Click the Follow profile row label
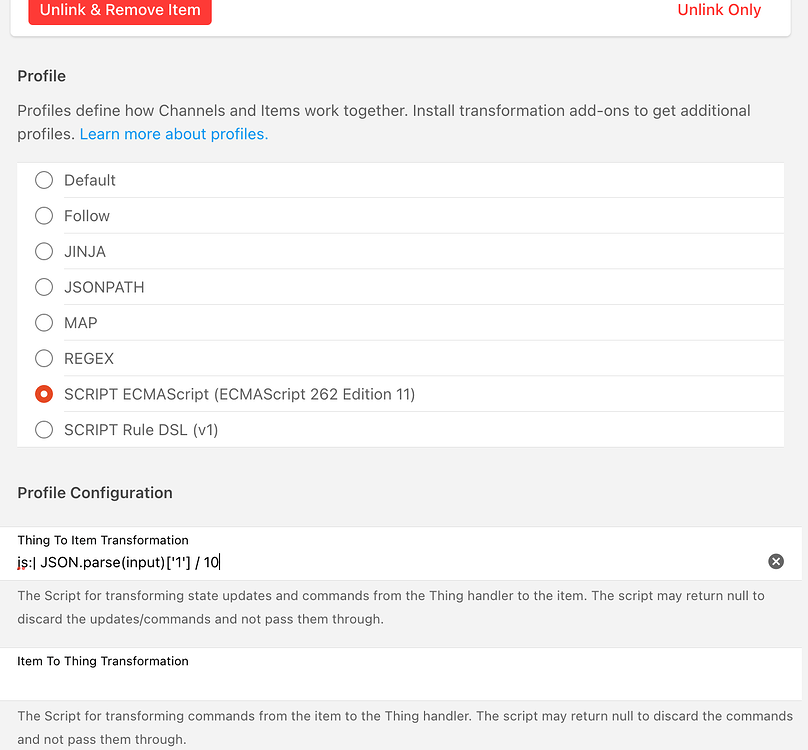808x750 pixels. [x=87, y=216]
